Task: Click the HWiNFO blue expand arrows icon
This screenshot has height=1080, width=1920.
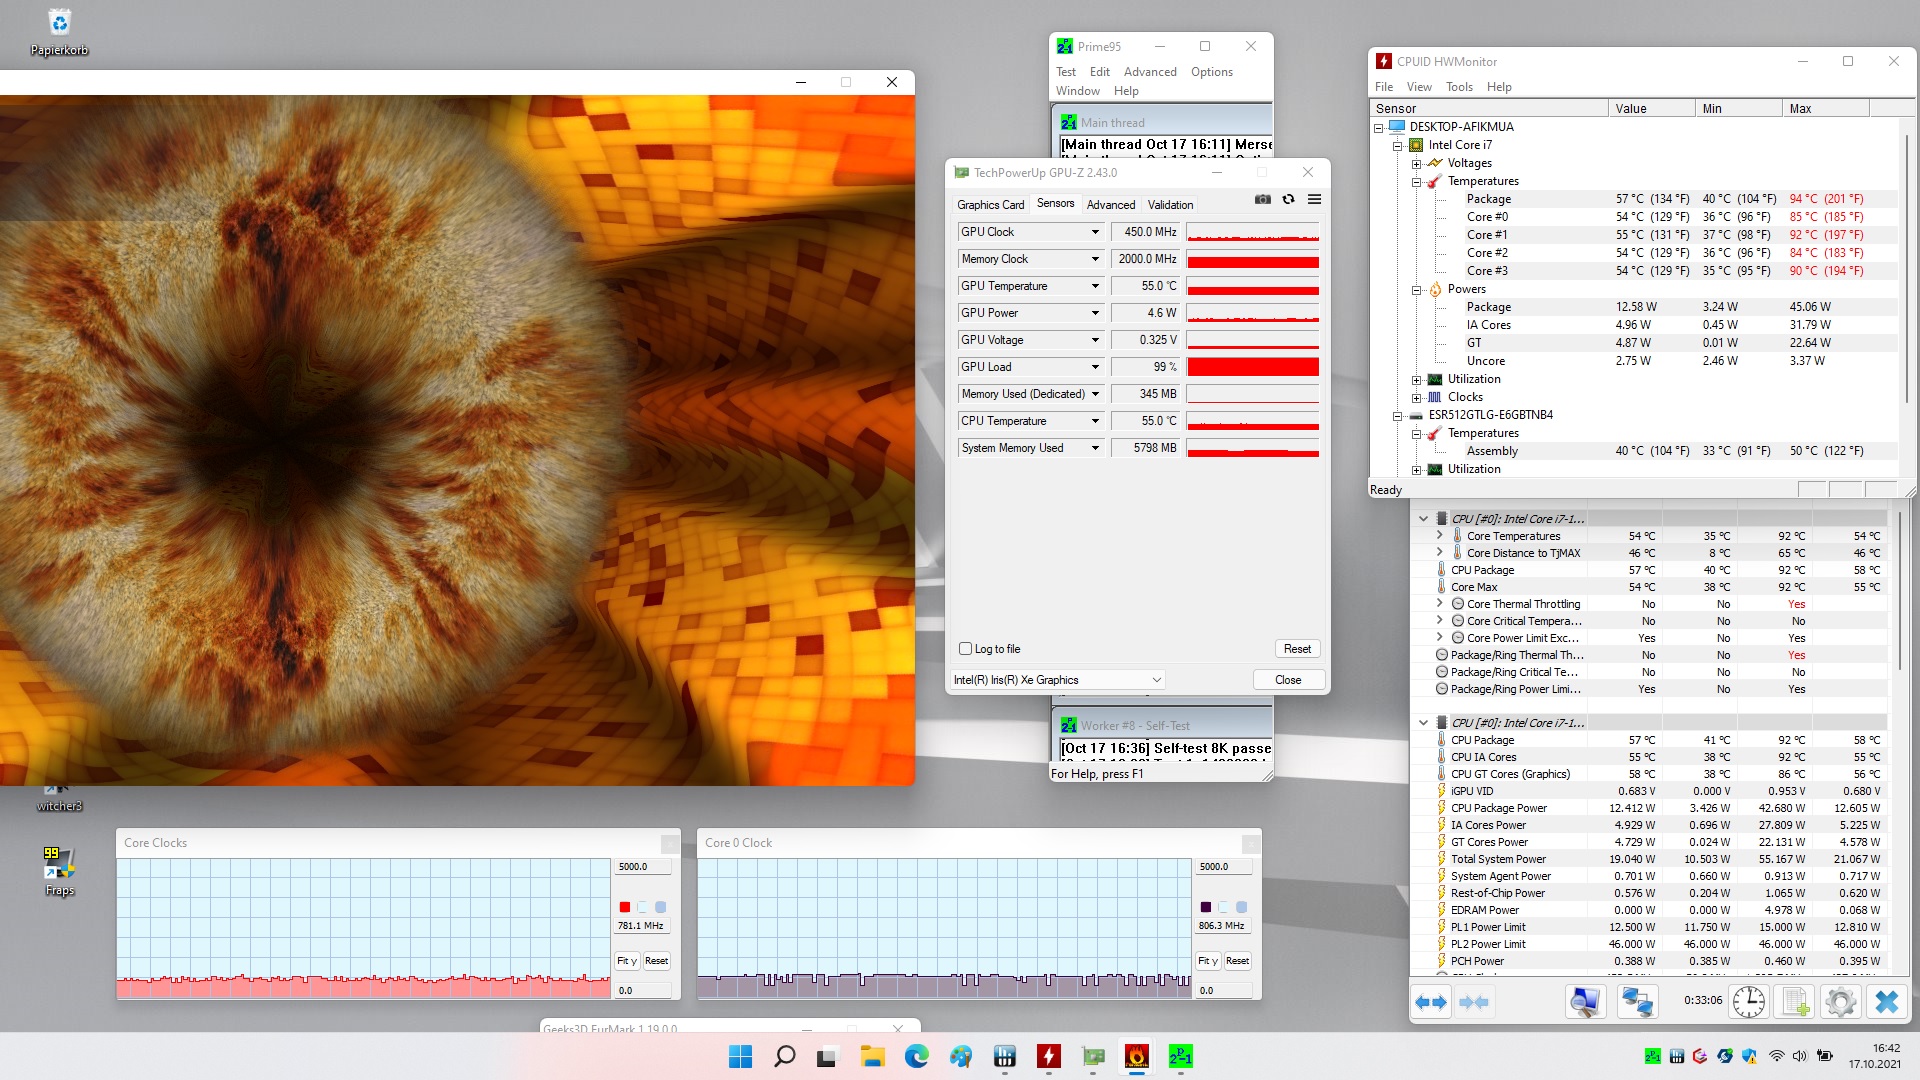Action: [x=1431, y=1002]
